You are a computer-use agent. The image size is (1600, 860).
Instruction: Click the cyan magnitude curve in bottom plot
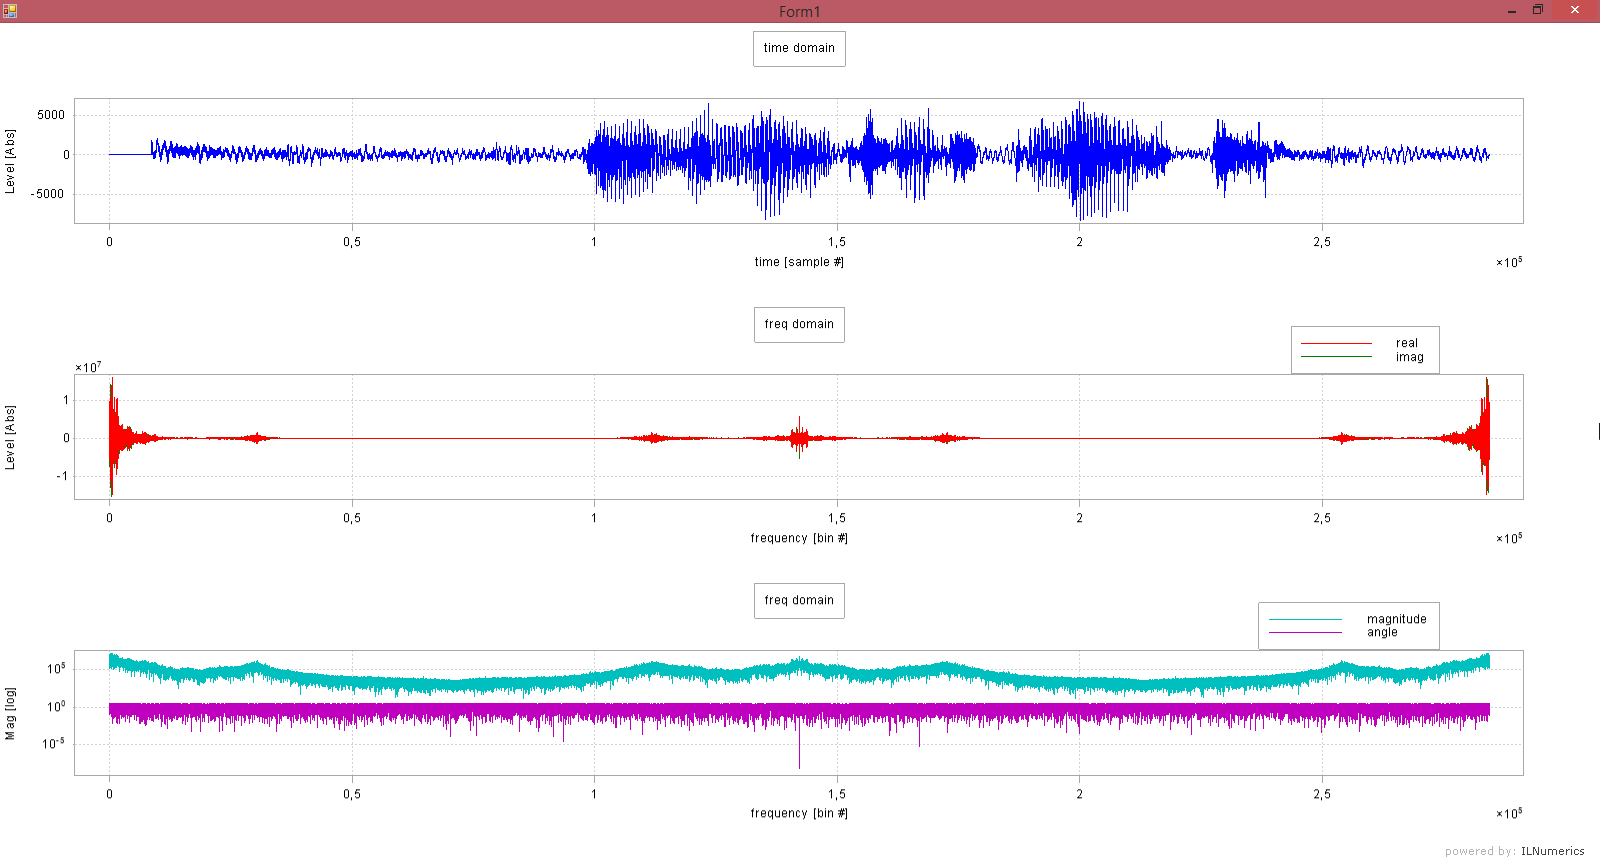click(x=799, y=670)
